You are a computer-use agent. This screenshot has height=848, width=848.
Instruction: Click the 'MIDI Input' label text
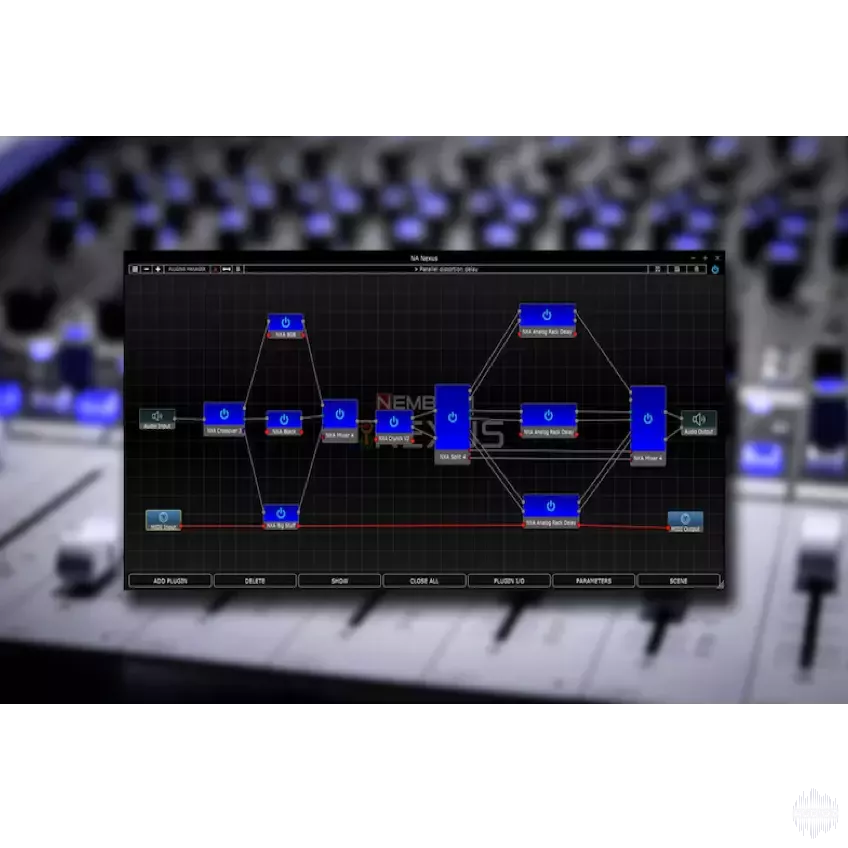163,527
